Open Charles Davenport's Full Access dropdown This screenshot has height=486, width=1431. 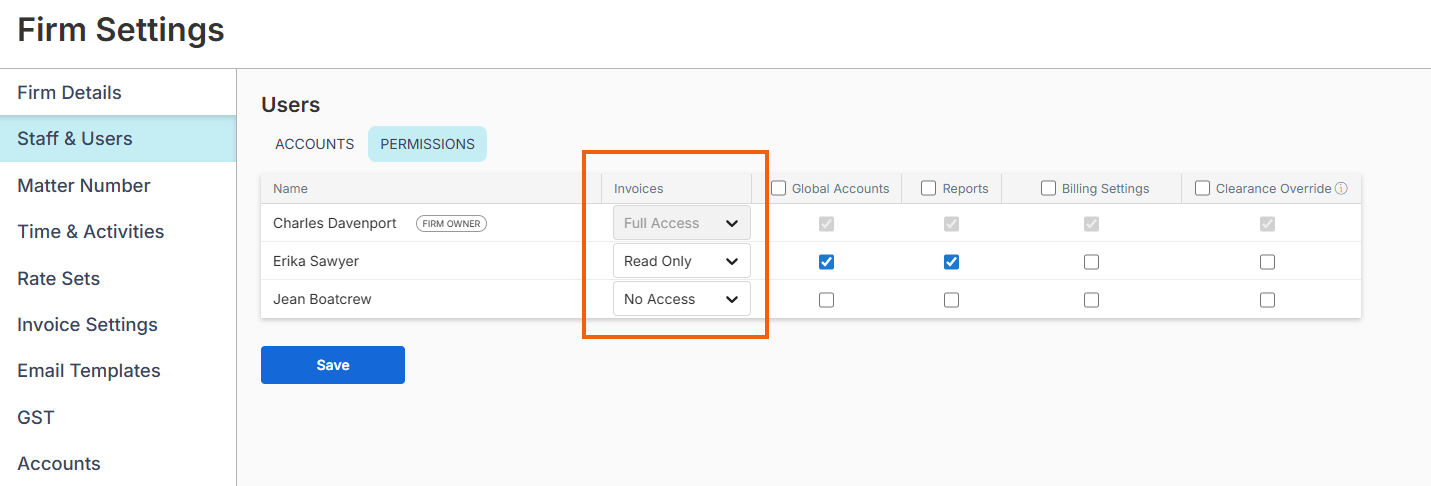(x=681, y=224)
